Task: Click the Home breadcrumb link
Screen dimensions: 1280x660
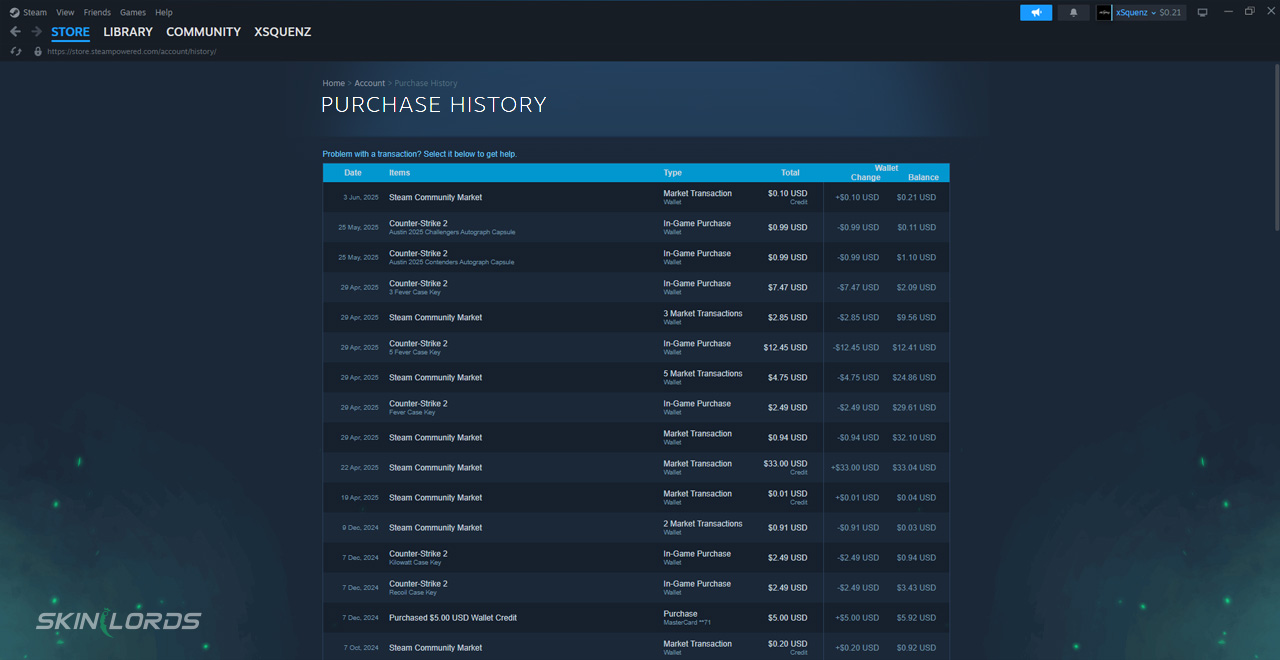Action: pos(333,83)
